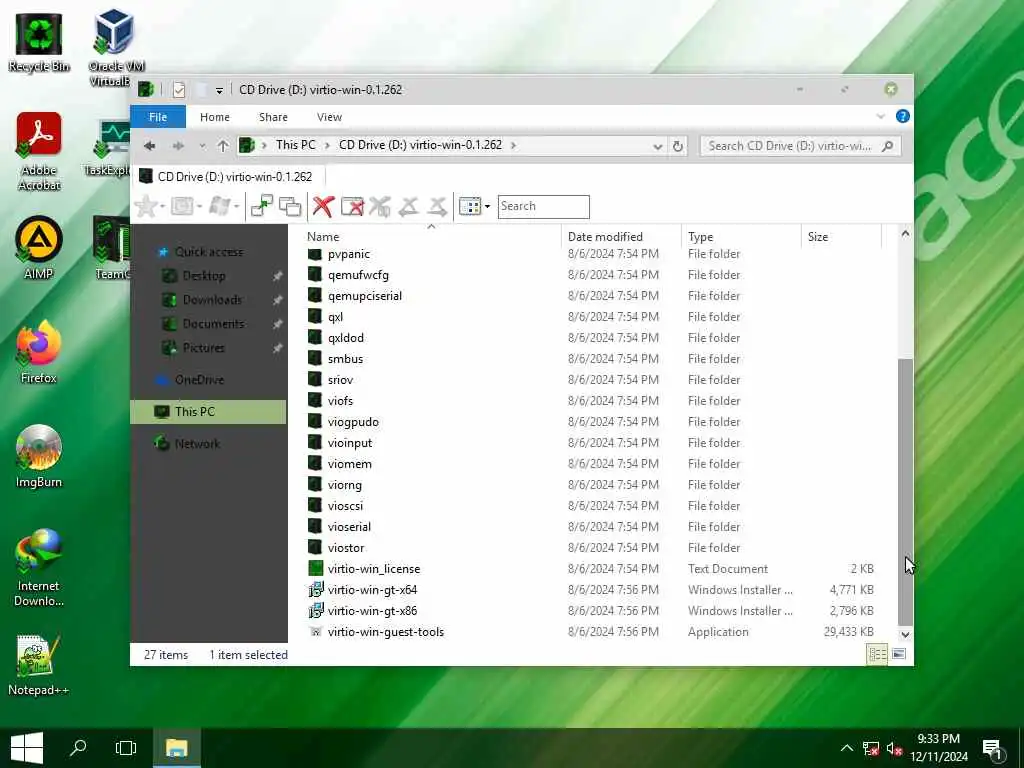Viewport: 1024px width, 768px height.
Task: Click the red X delete toolbar icon
Action: [x=323, y=206]
